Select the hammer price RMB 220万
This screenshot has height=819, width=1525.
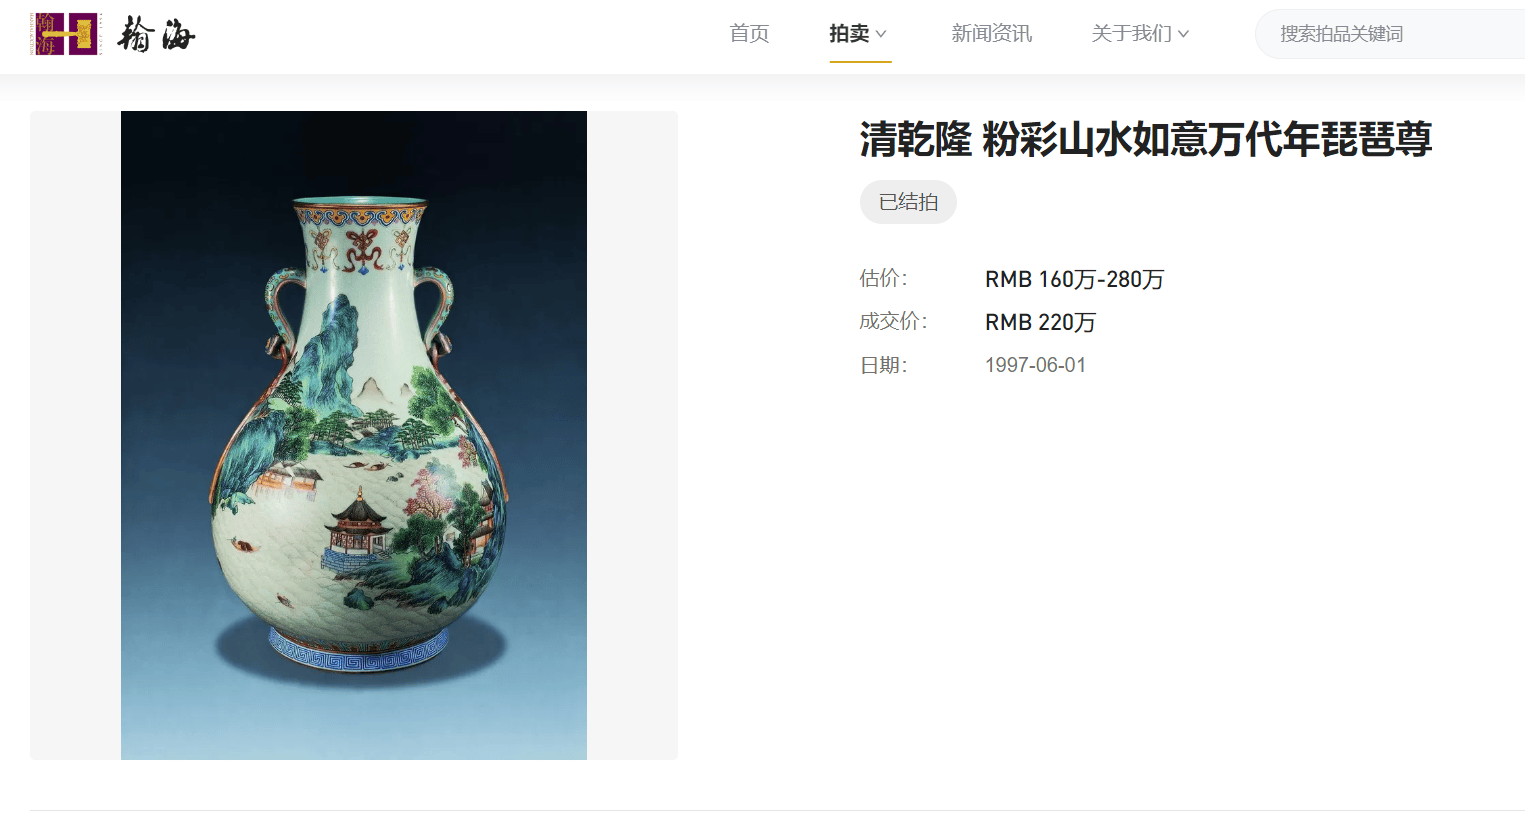(1040, 322)
